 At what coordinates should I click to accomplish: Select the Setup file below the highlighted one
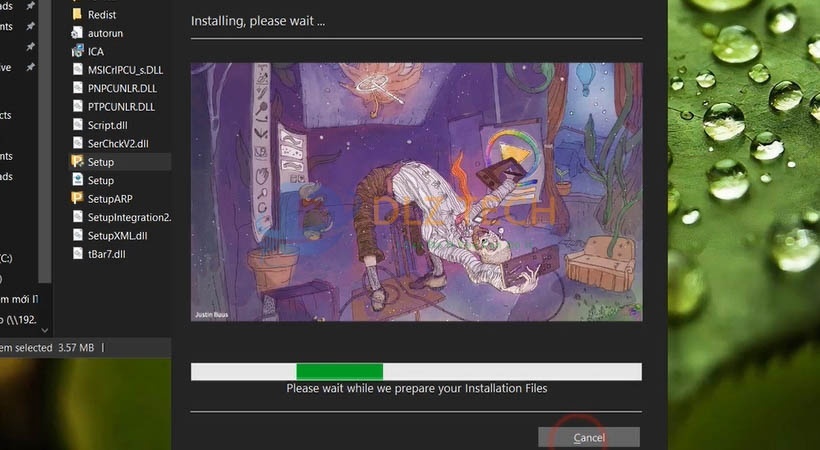tap(100, 180)
